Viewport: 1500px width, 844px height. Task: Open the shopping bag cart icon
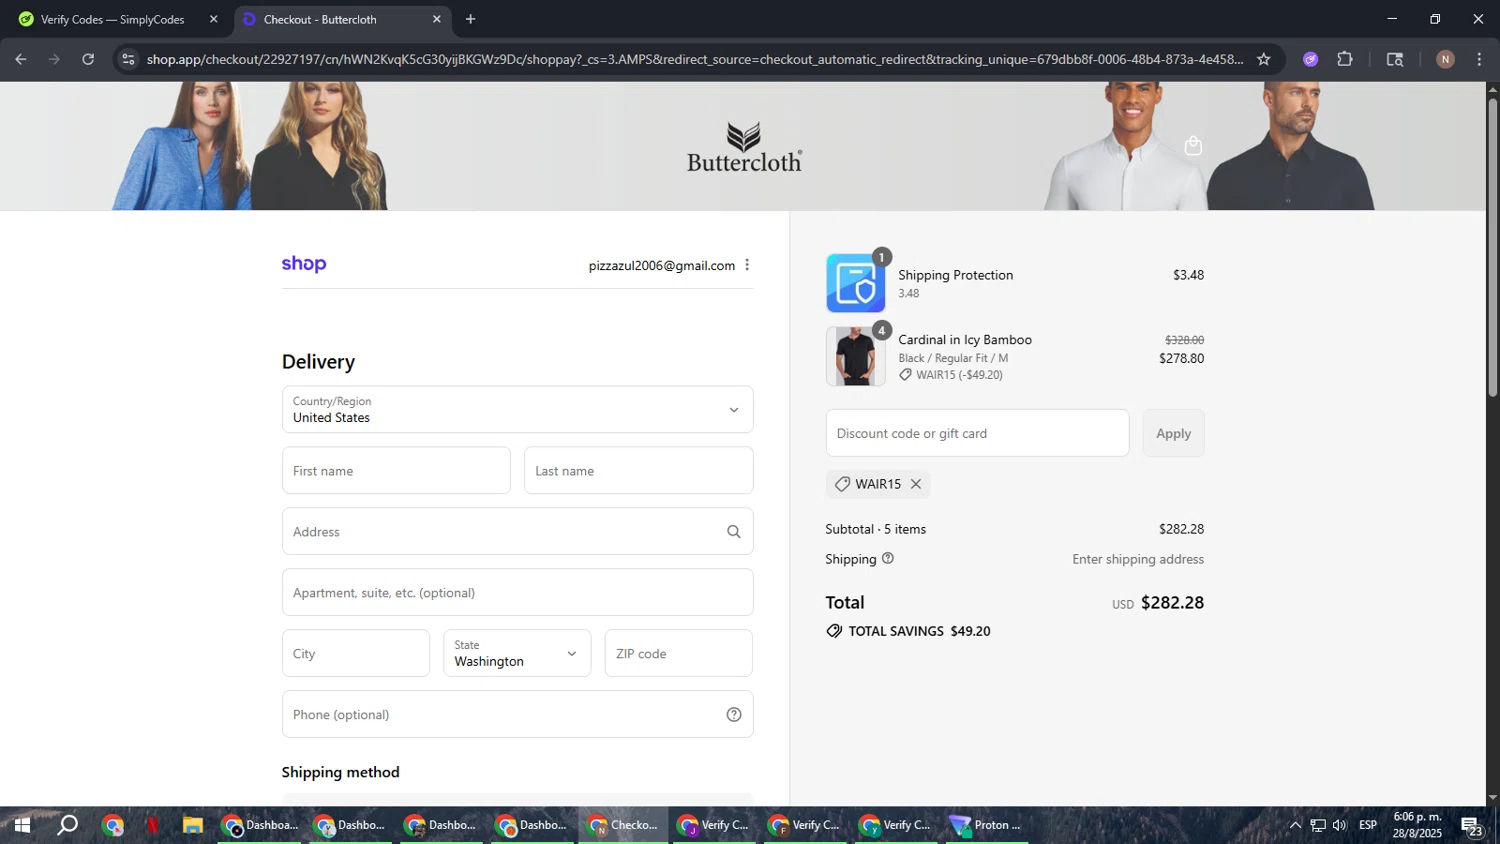[x=1193, y=146]
